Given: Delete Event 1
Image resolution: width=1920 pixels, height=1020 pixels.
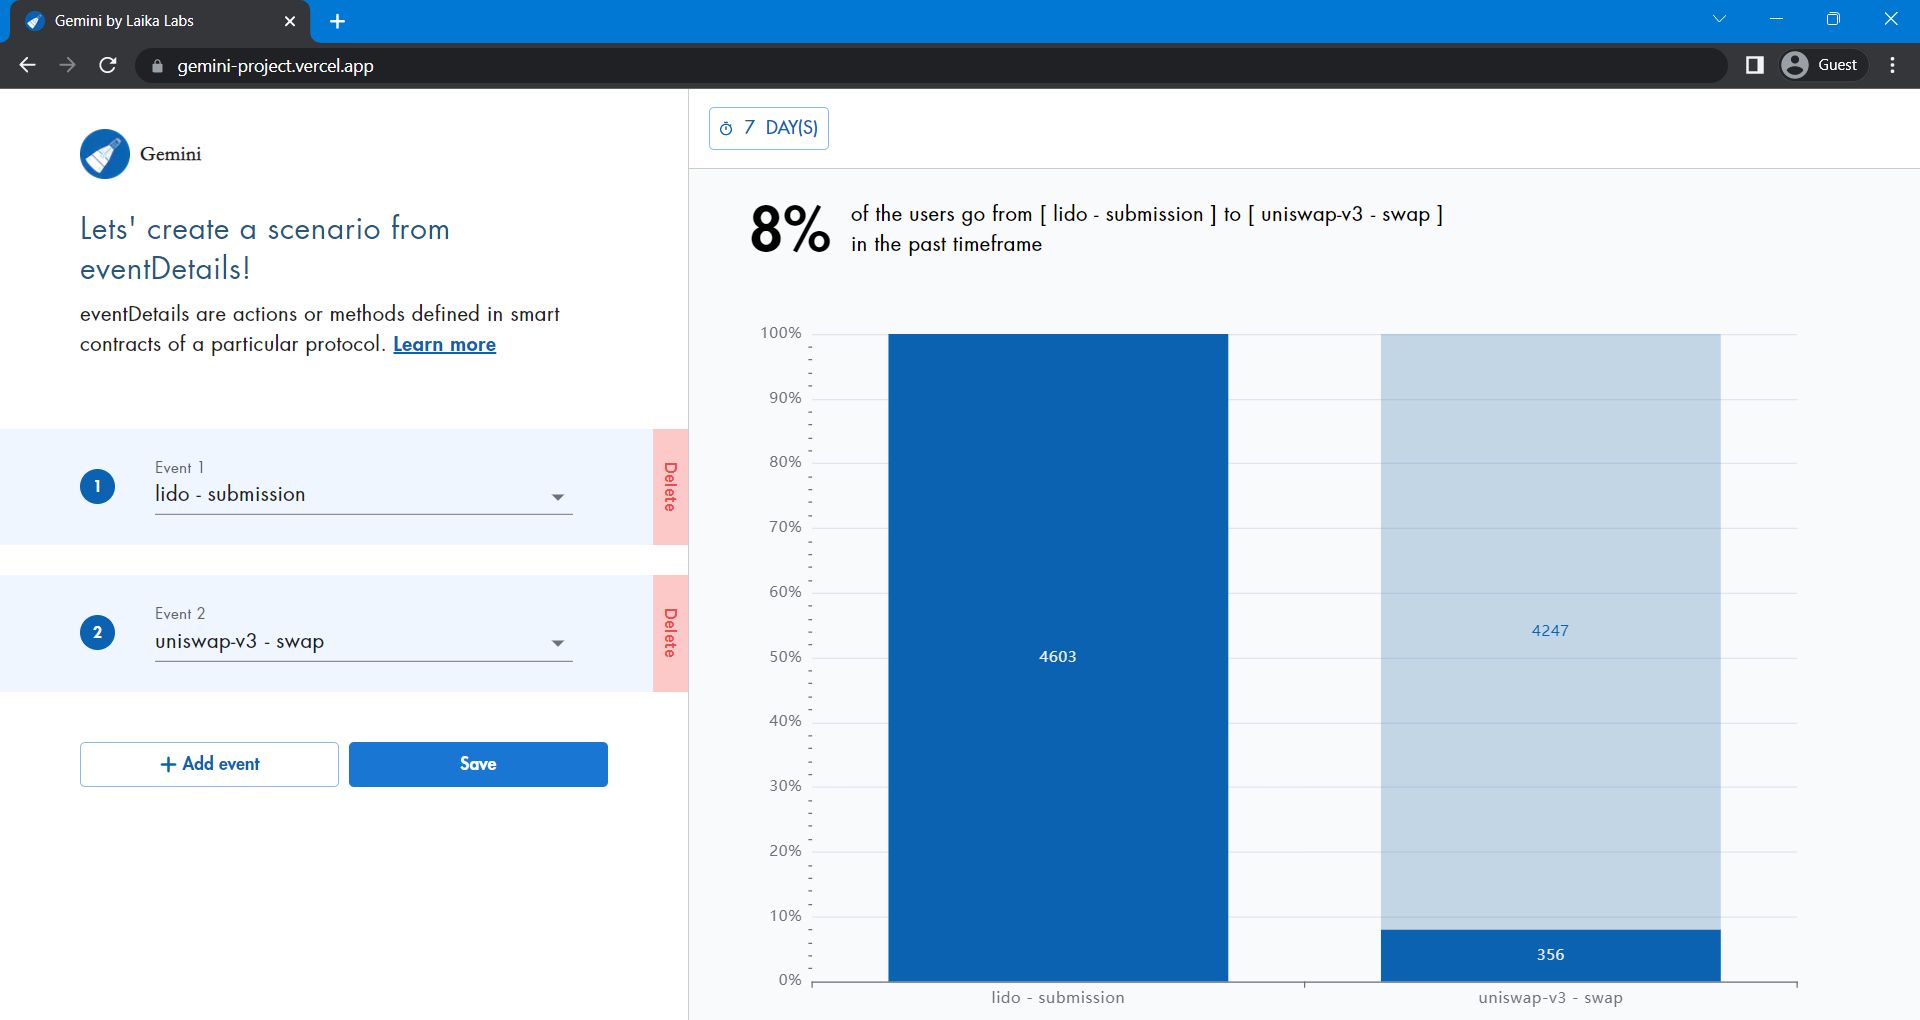Looking at the screenshot, I should [x=670, y=487].
